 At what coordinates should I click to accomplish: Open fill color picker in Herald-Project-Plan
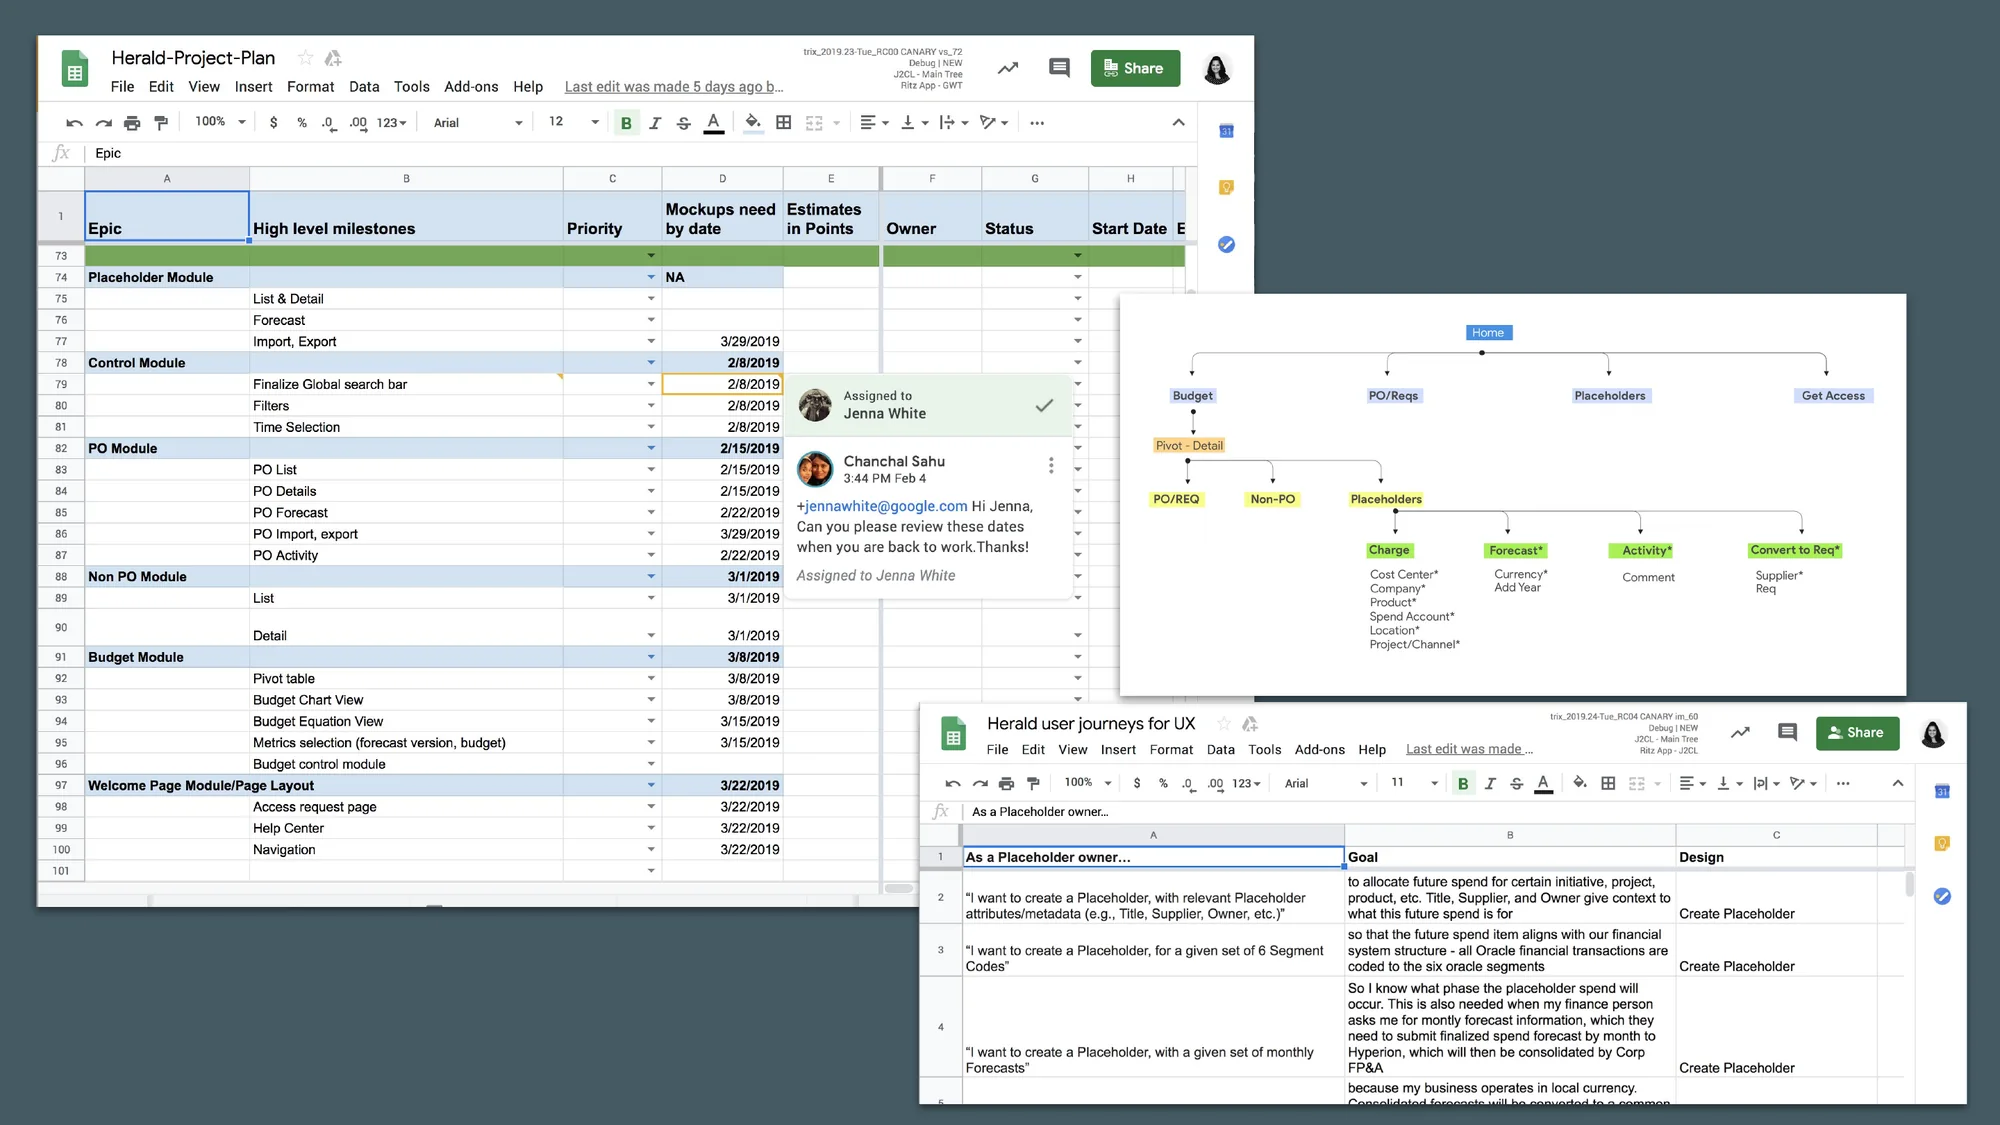tap(753, 123)
